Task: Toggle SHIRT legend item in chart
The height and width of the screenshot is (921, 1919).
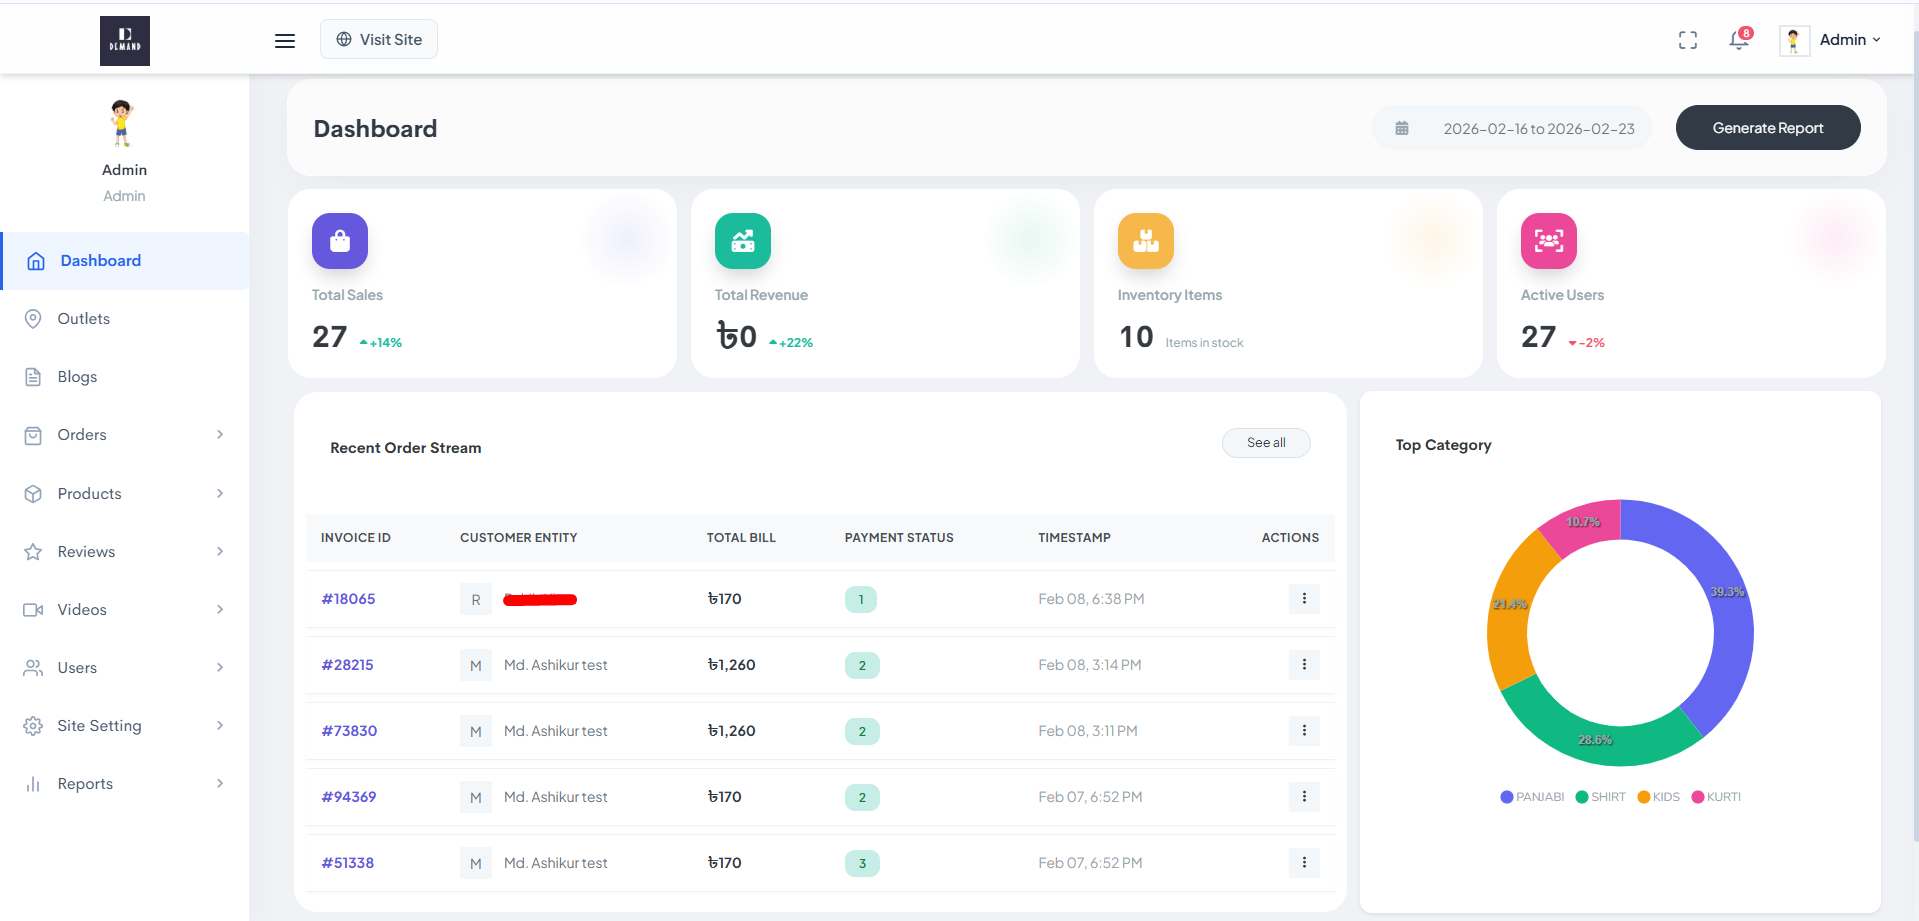Action: click(1601, 797)
